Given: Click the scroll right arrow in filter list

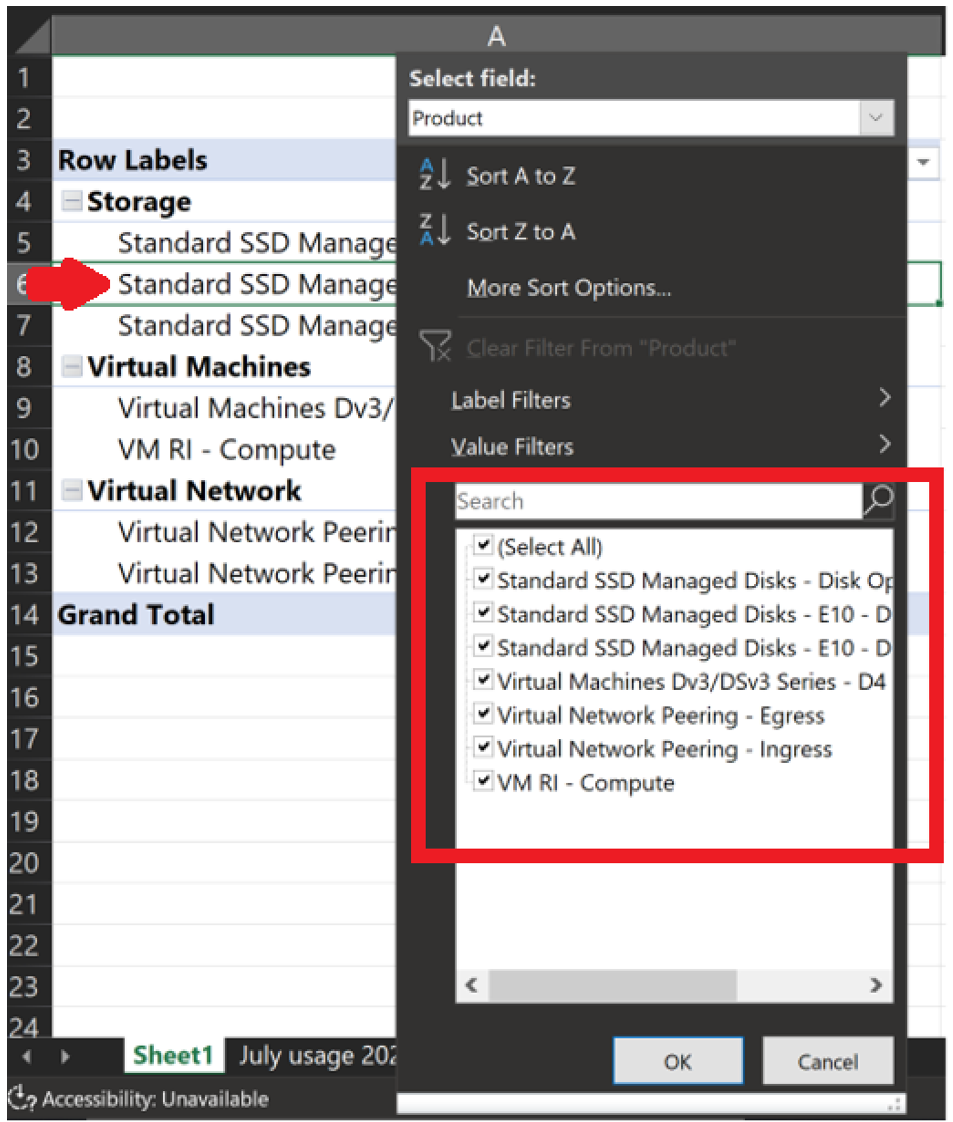Looking at the screenshot, I should pyautogui.click(x=876, y=985).
